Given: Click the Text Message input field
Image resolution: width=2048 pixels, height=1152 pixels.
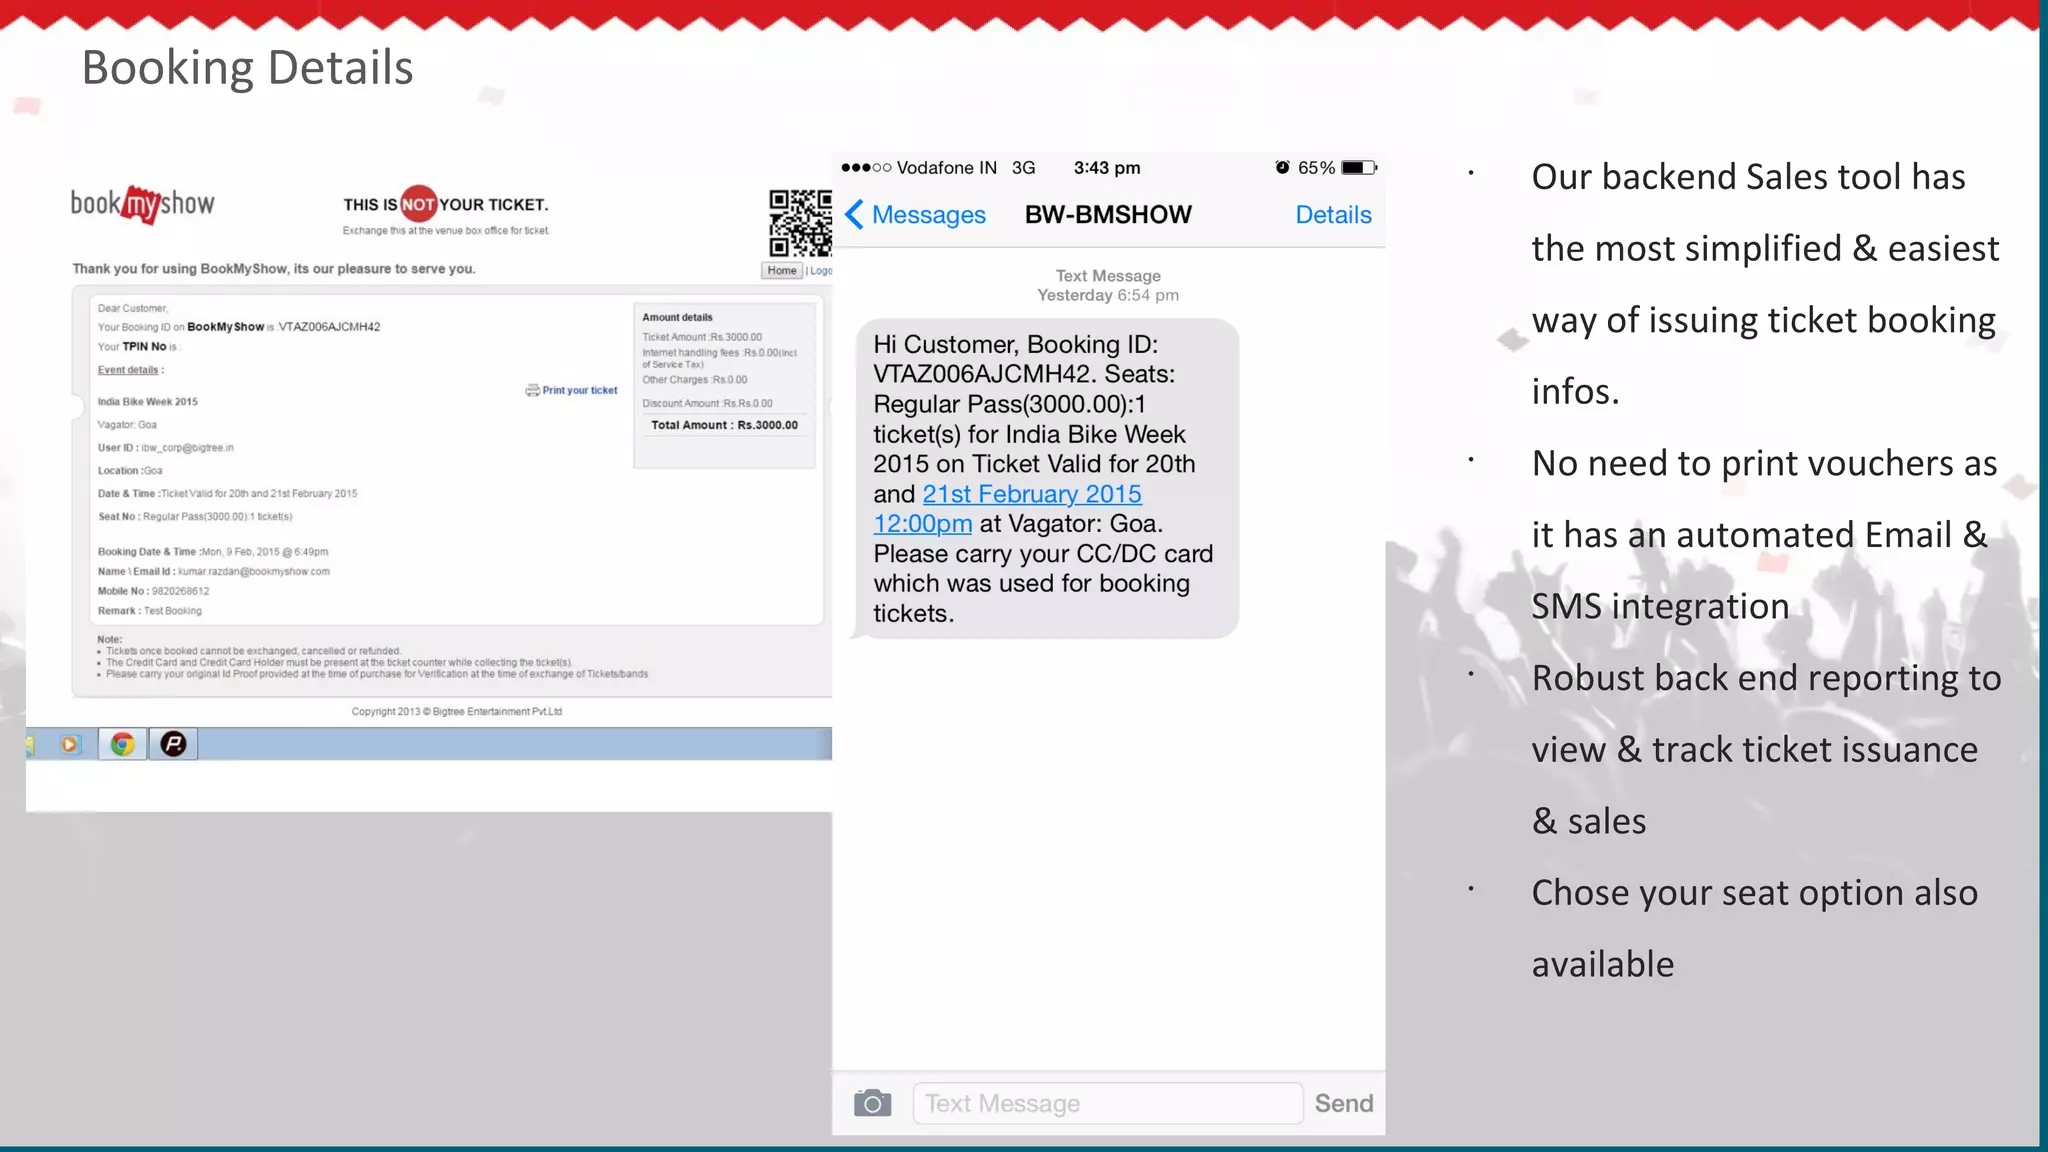Looking at the screenshot, I should tap(1107, 1103).
